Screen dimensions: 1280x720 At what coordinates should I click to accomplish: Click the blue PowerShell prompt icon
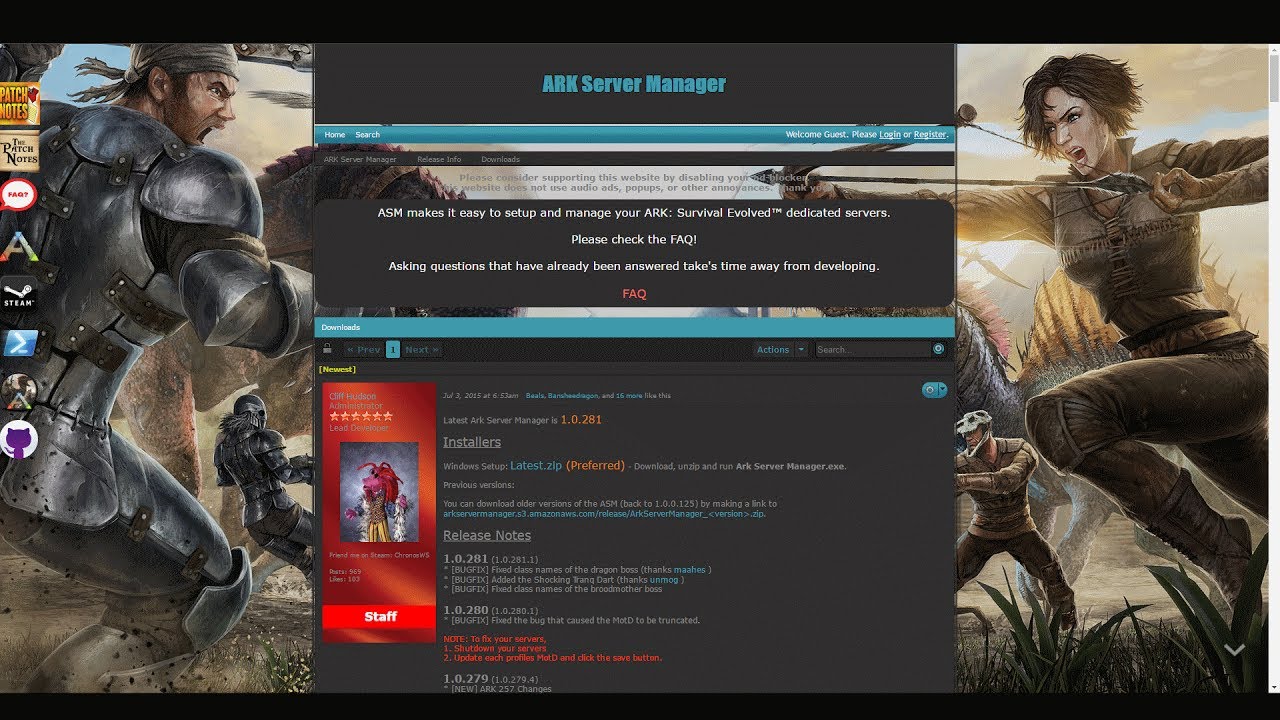(x=19, y=343)
